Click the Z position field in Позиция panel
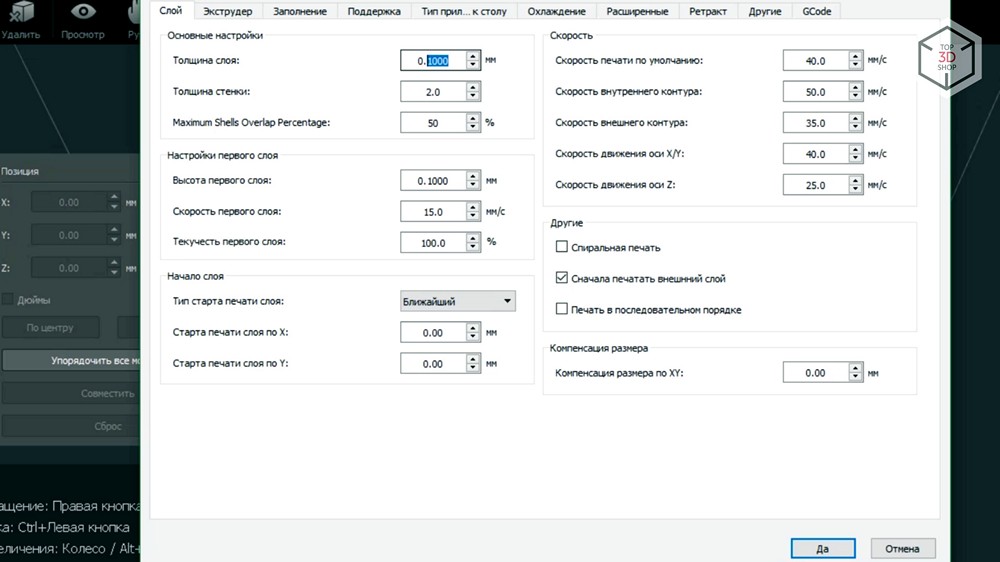This screenshot has height=562, width=1000. [x=69, y=268]
